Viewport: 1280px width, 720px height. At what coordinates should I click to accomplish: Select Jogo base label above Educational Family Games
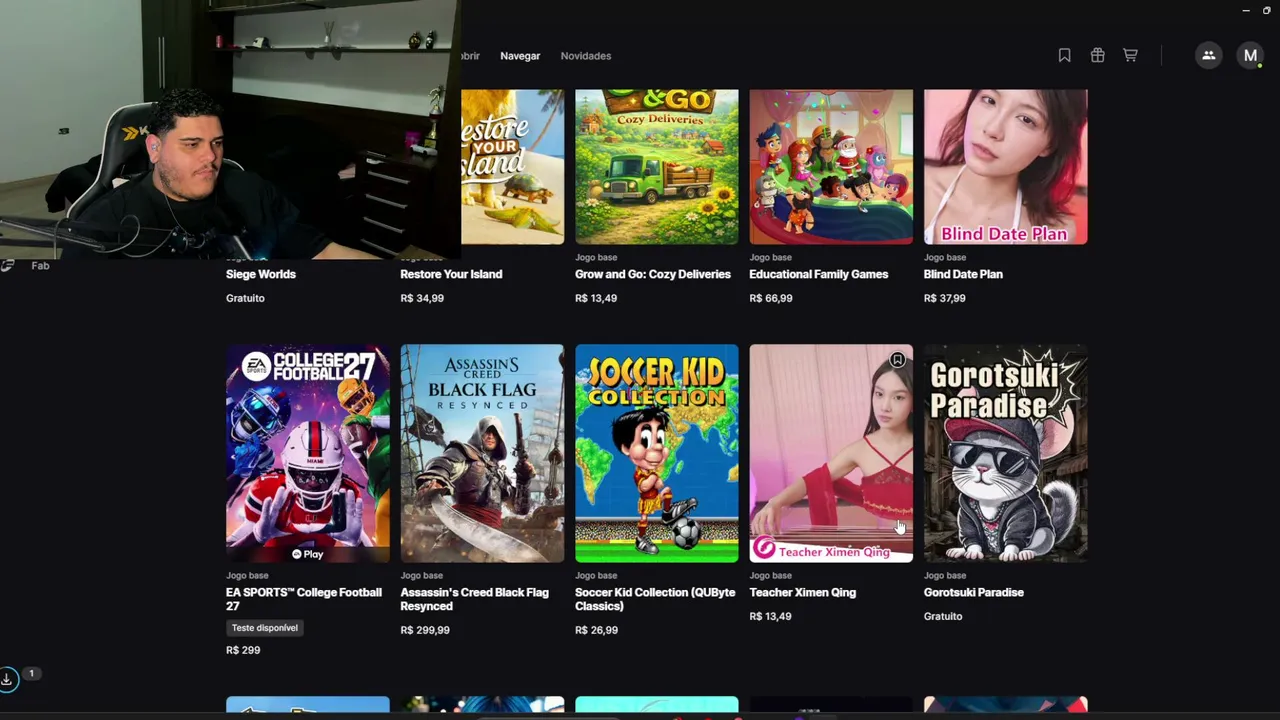tap(771, 258)
